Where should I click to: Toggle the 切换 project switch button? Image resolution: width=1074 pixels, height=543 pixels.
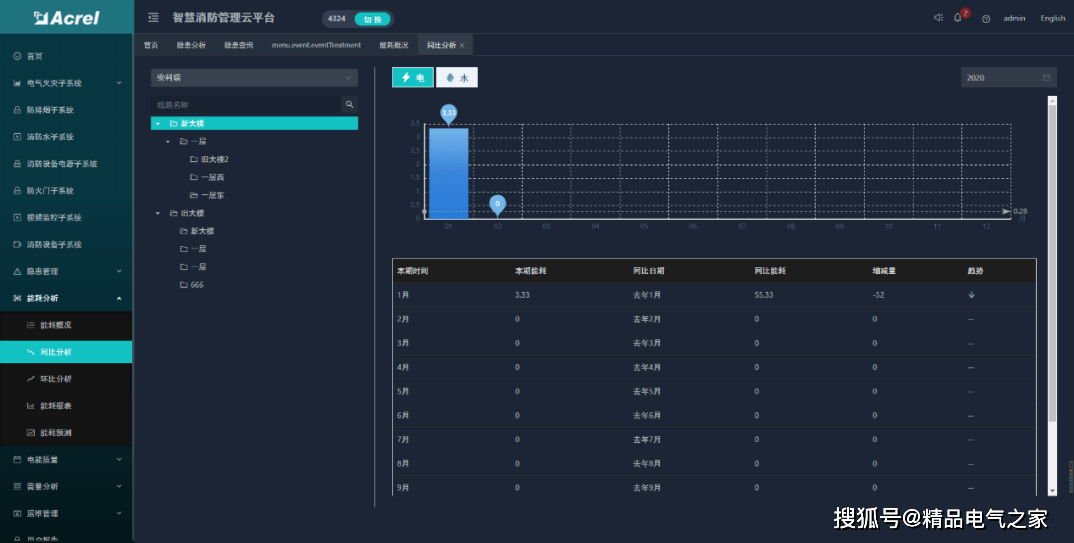click(x=372, y=19)
